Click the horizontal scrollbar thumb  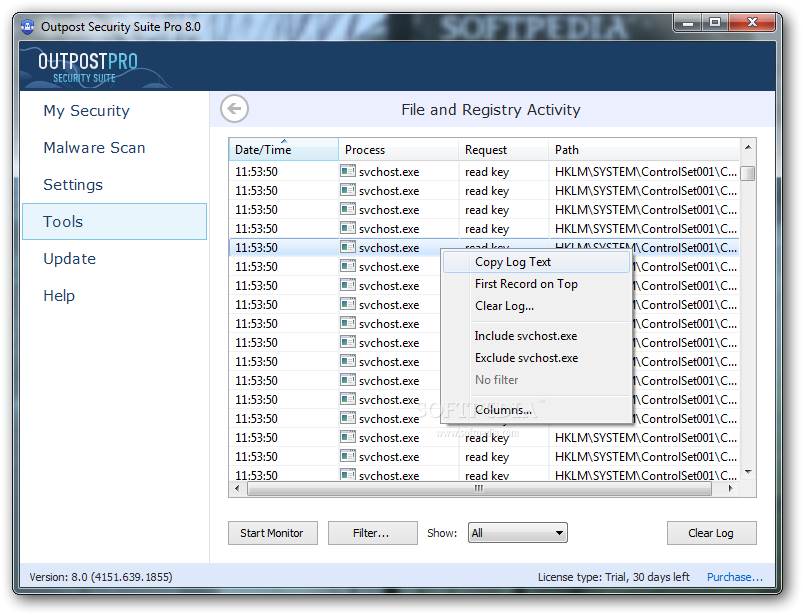point(479,489)
